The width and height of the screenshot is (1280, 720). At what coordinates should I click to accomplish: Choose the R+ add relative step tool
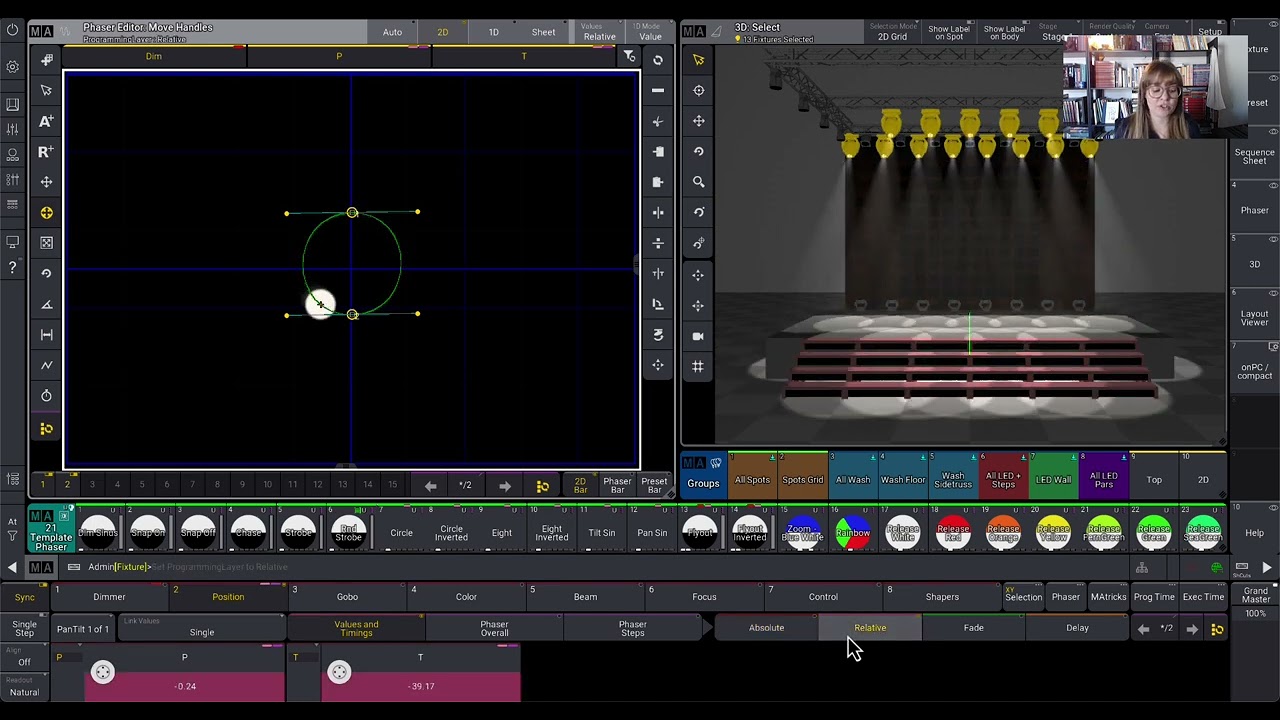(46, 152)
